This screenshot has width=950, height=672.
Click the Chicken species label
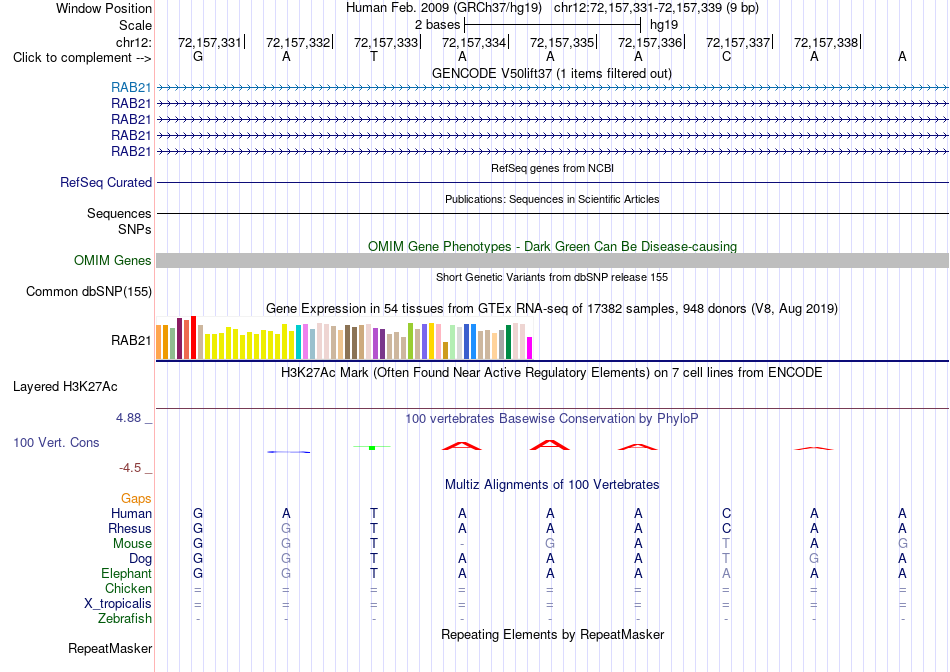[x=128, y=588]
